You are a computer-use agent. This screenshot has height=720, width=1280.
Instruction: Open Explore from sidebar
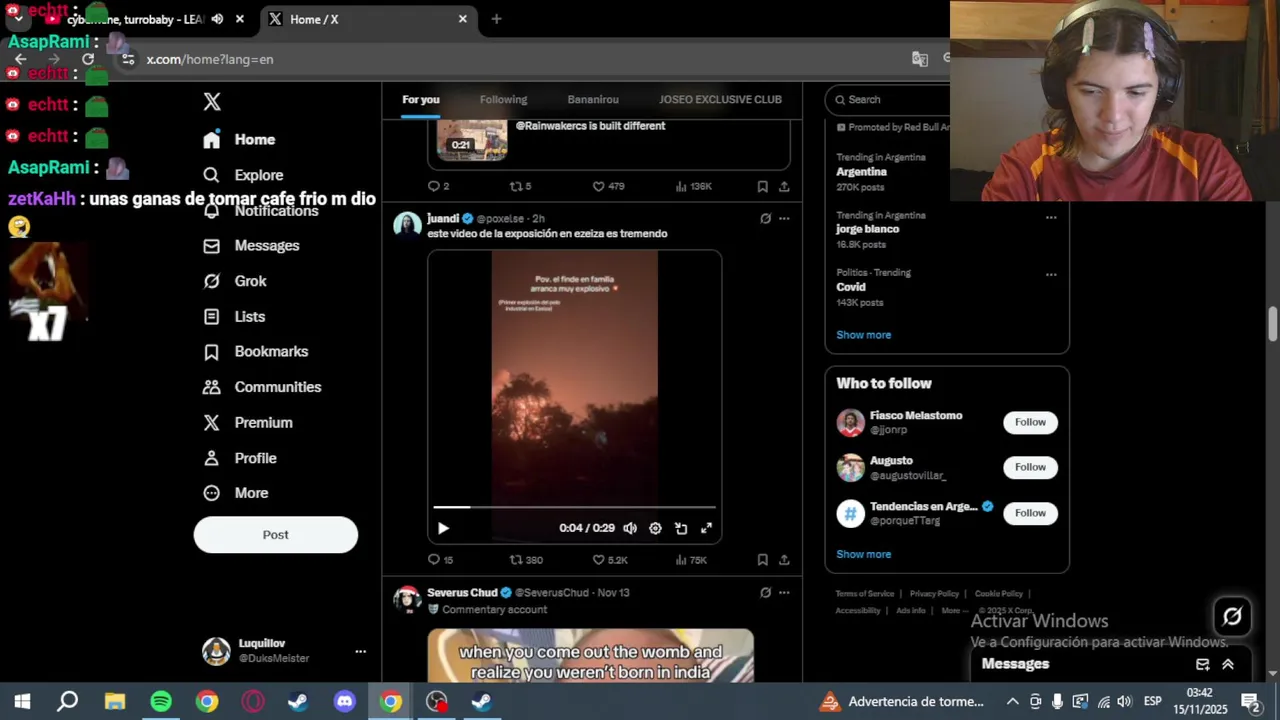tap(243, 175)
